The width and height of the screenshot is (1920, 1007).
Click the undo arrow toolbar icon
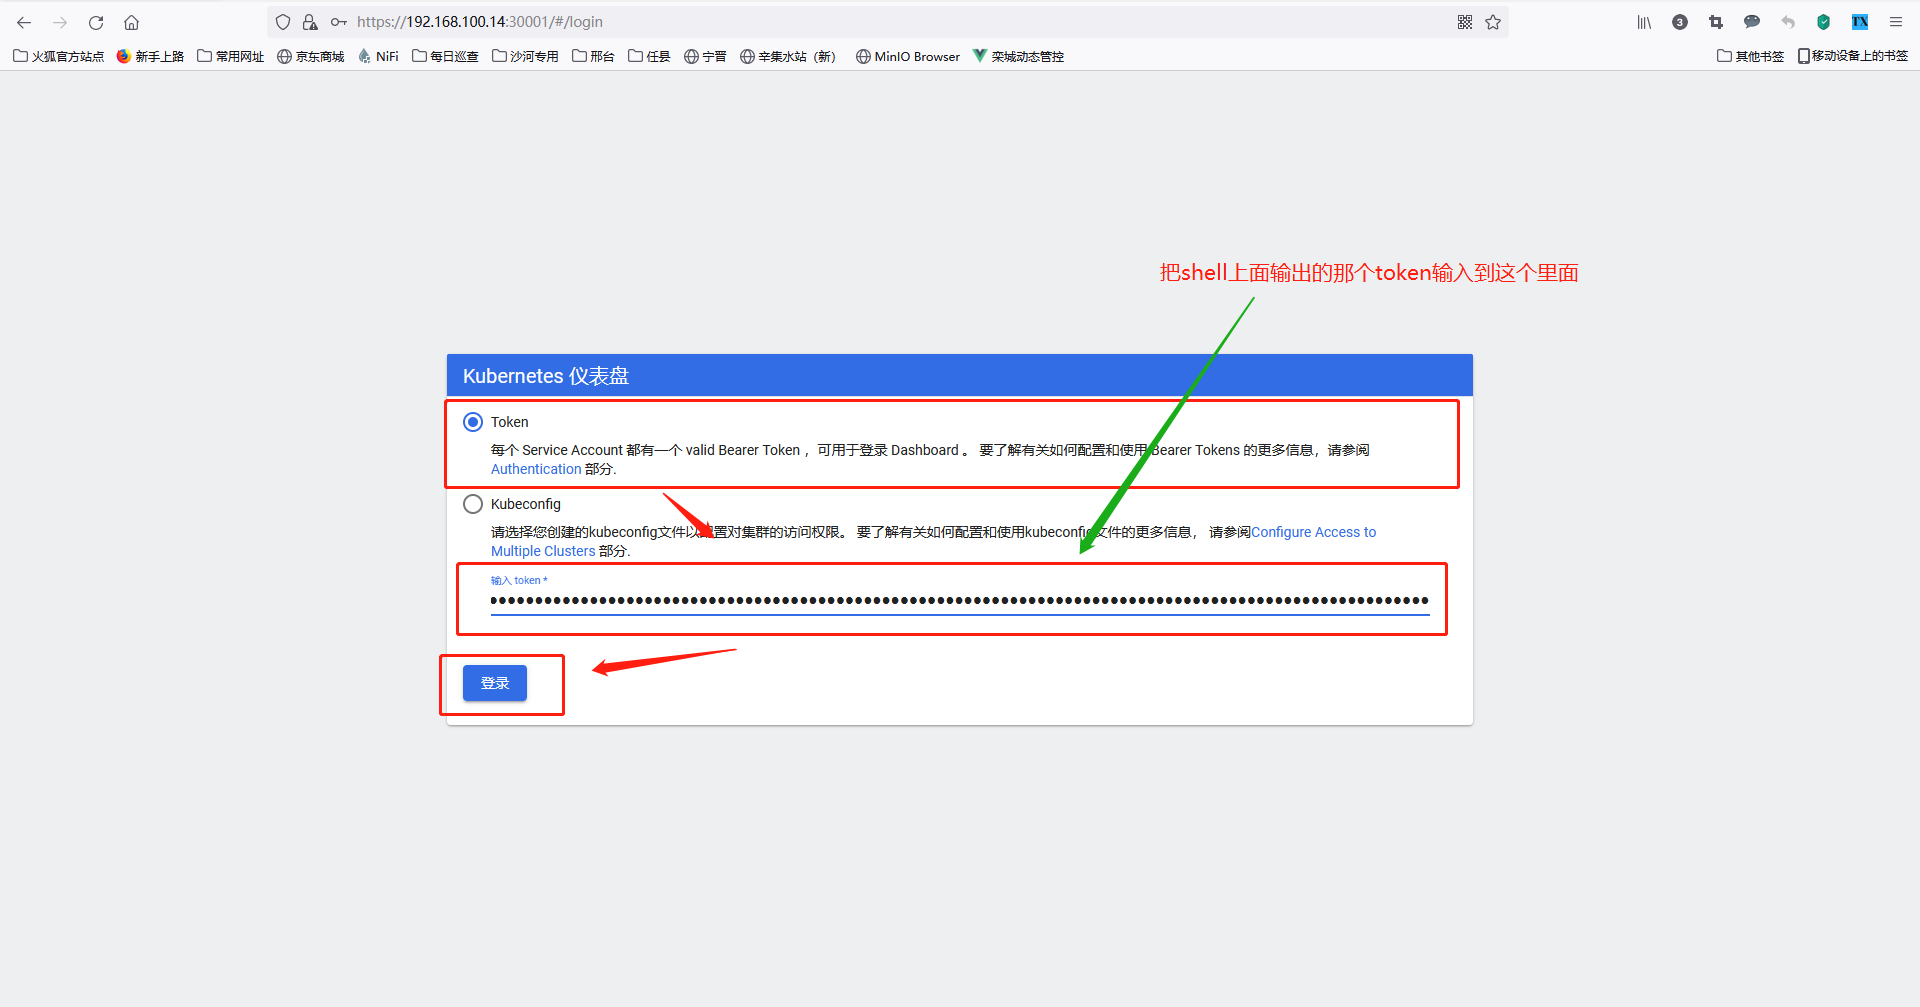[x=1788, y=22]
